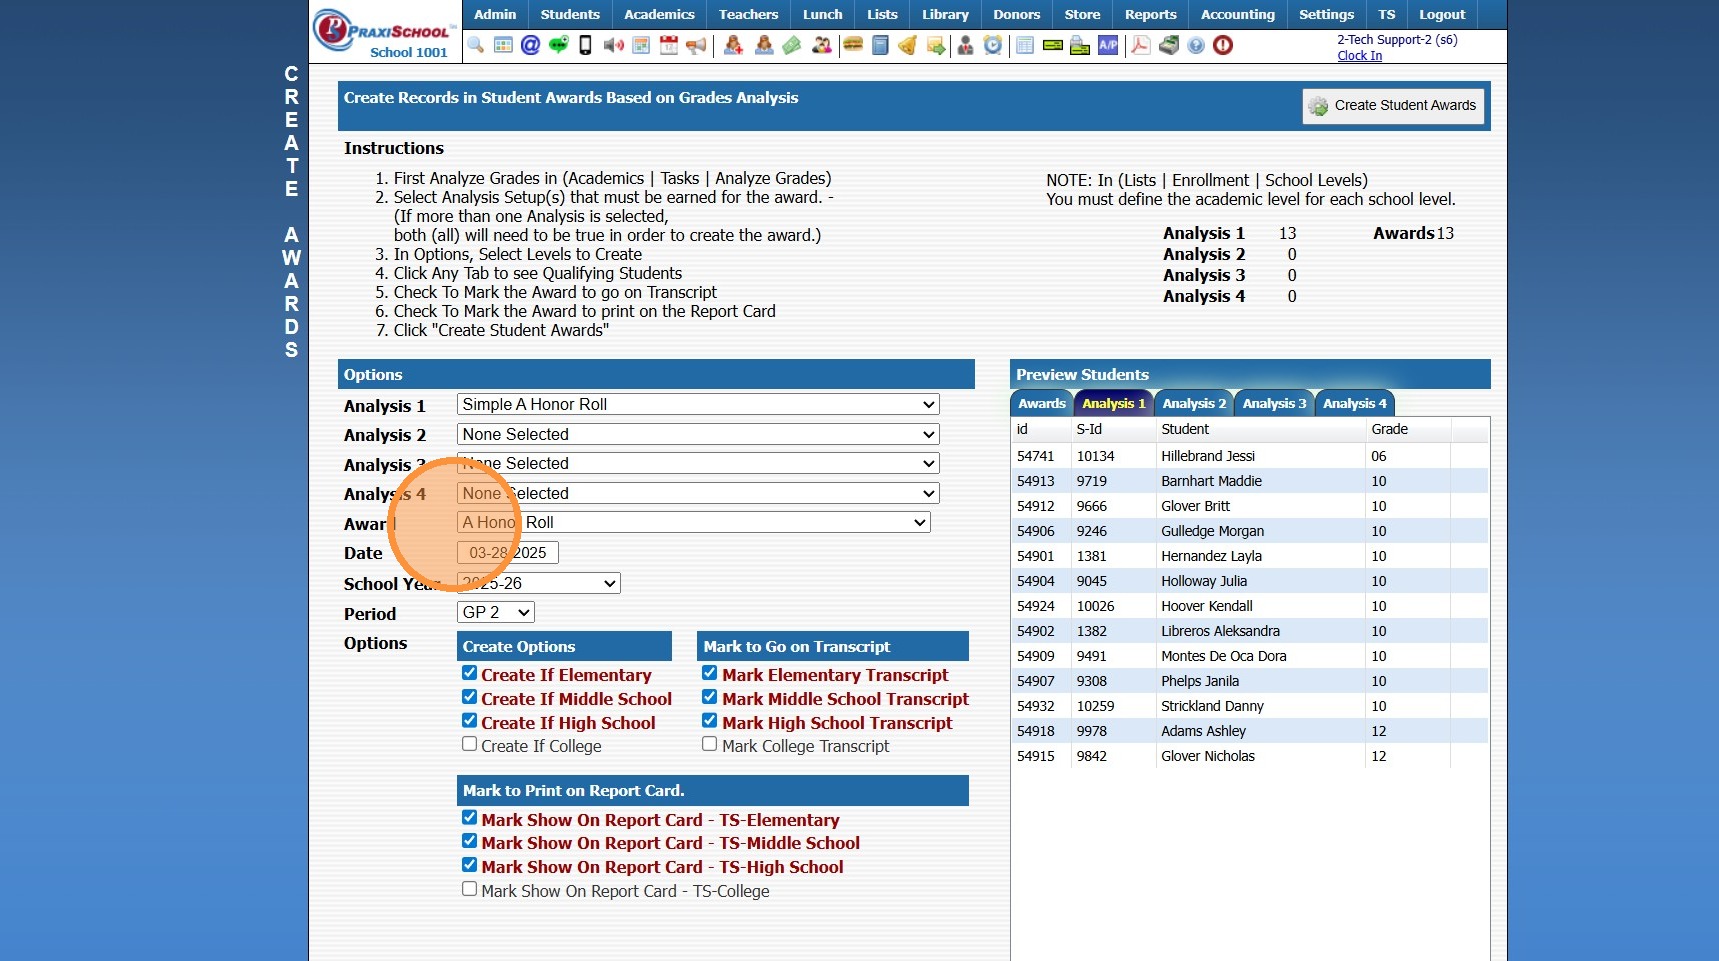
Task: Click the red exclamation alert icon
Action: click(1223, 45)
